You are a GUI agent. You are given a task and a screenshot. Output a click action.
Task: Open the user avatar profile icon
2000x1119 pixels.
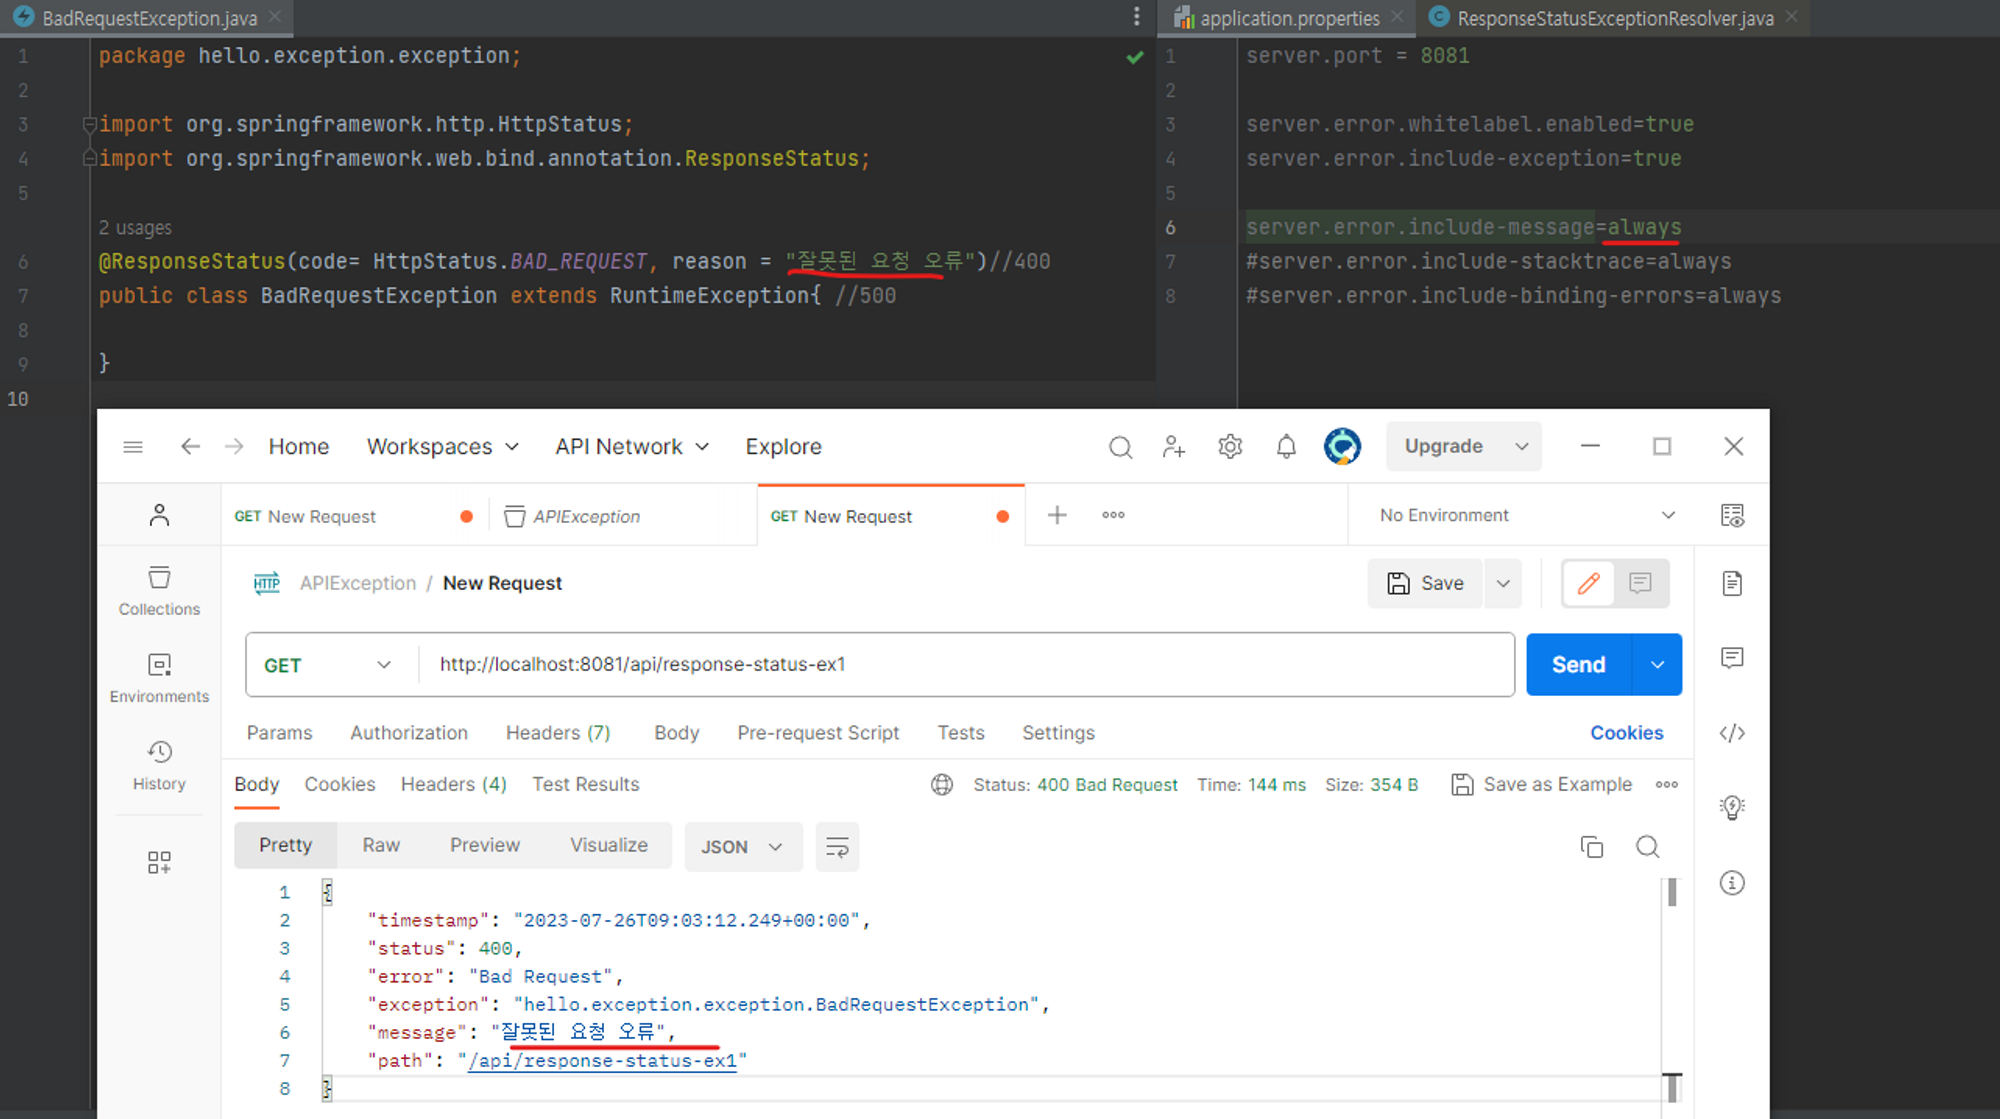[x=1342, y=446]
